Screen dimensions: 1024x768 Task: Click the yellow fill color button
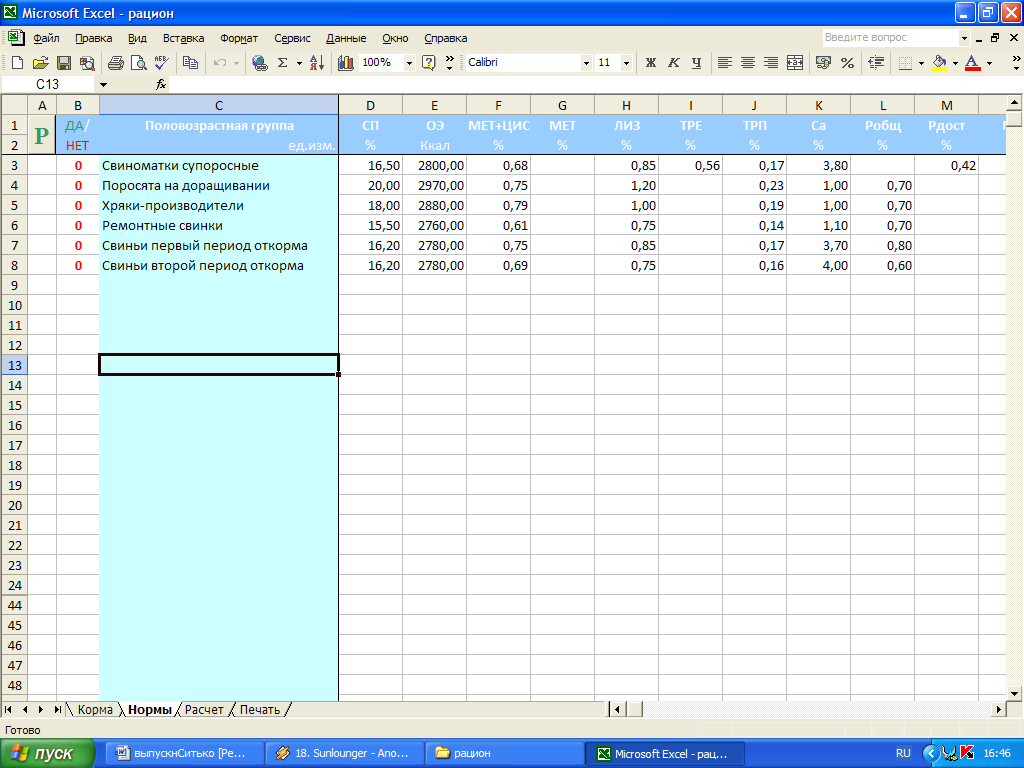pyautogui.click(x=939, y=63)
